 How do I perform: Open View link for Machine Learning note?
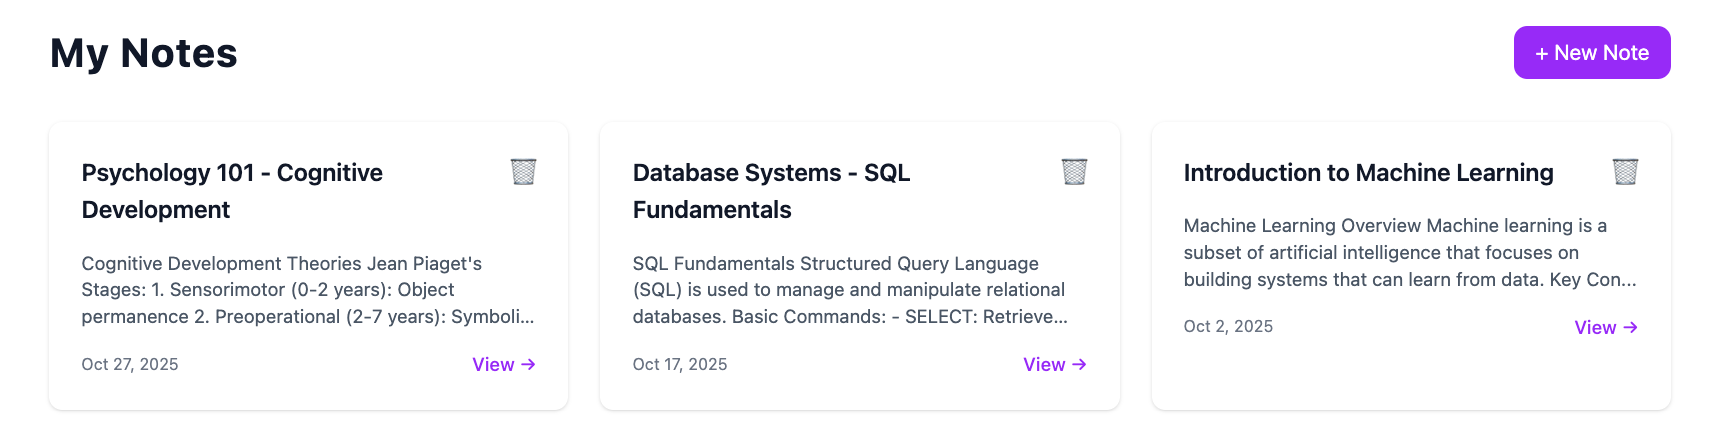tap(1595, 327)
